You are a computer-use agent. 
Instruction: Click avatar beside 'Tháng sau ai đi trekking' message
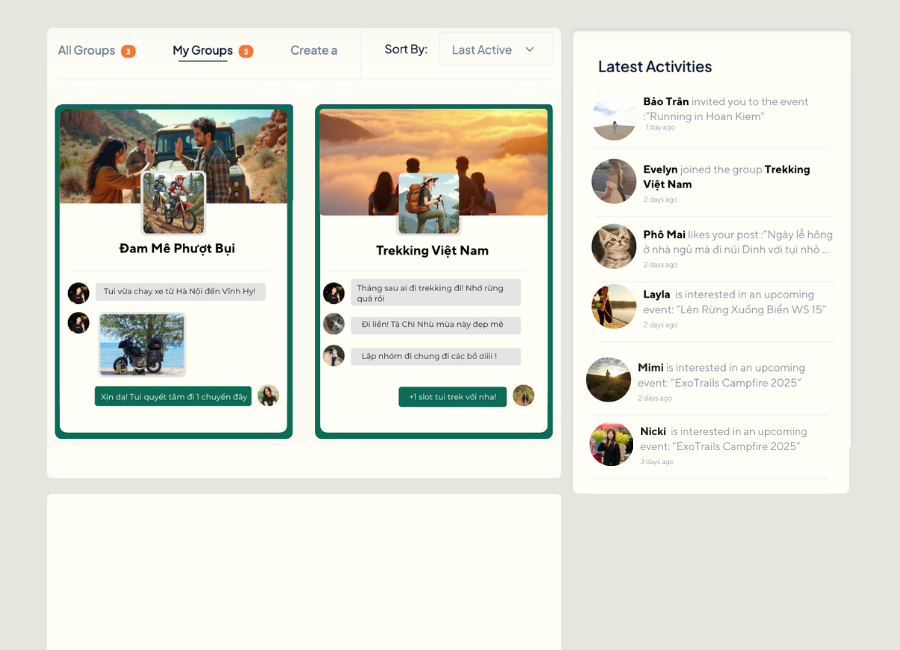click(x=333, y=293)
